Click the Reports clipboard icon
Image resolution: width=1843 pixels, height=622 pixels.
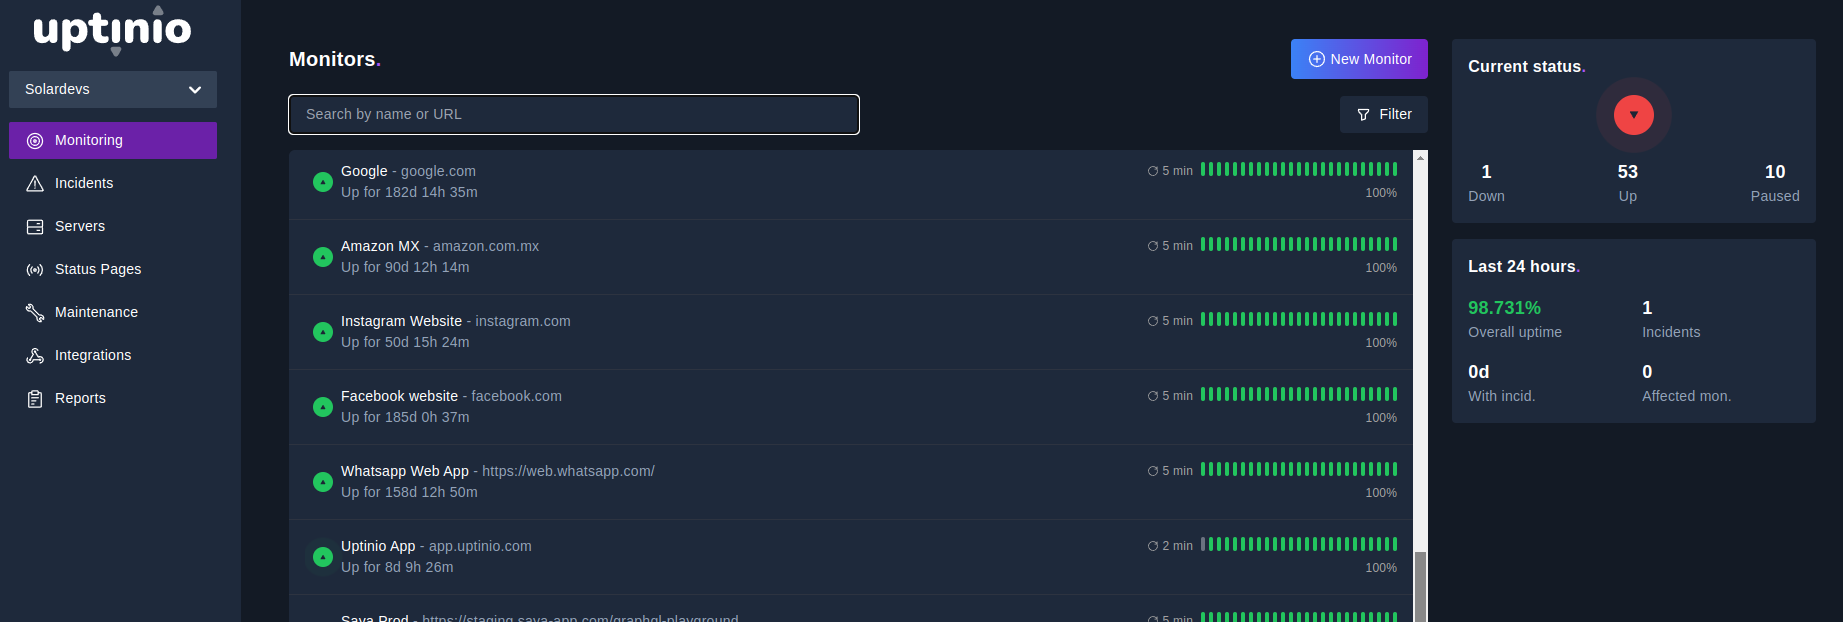pos(35,399)
